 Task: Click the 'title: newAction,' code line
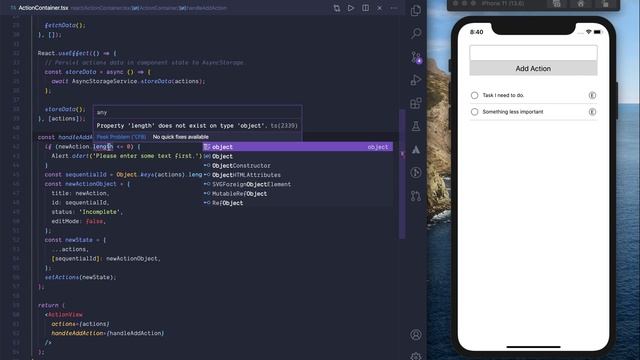pyautogui.click(x=80, y=193)
